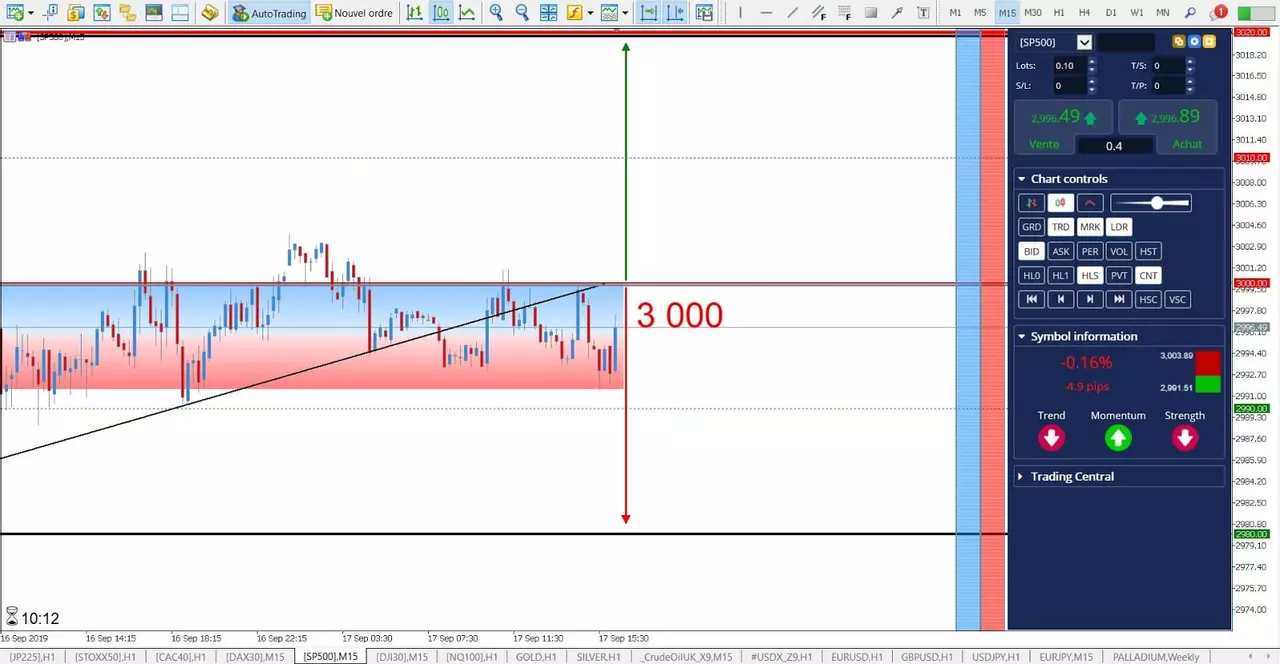The height and width of the screenshot is (664, 1280).
Task: Click the Lots input field
Action: 1068,65
